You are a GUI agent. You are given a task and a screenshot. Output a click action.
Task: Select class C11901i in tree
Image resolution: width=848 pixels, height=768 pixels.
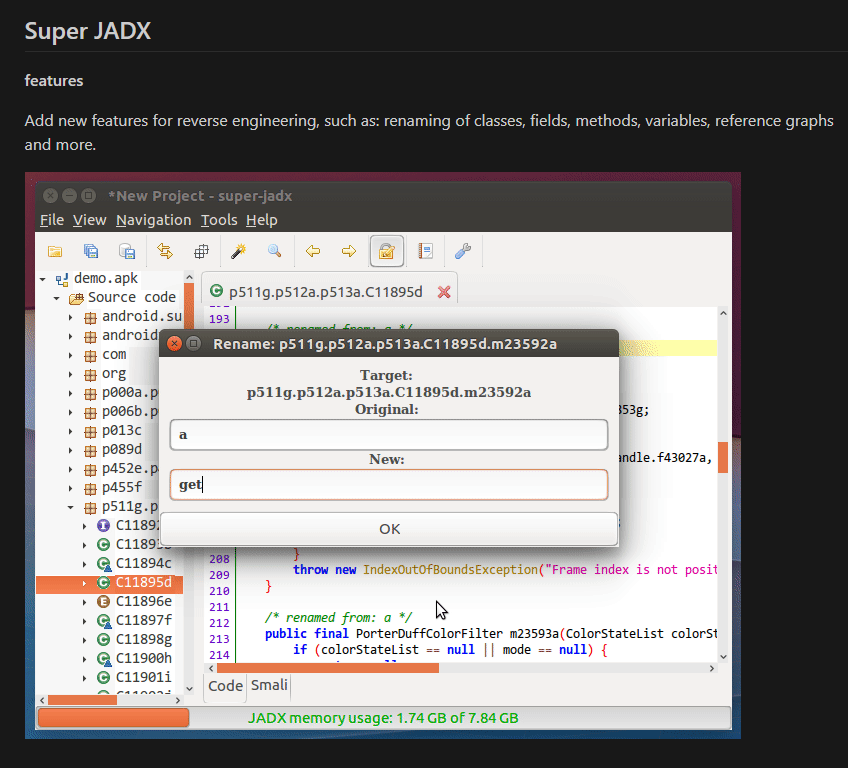coord(143,677)
